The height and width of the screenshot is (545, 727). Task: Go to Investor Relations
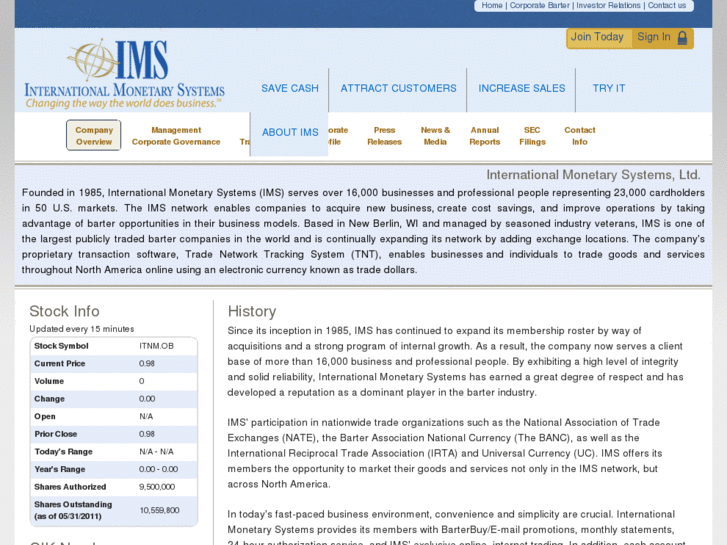click(x=608, y=5)
